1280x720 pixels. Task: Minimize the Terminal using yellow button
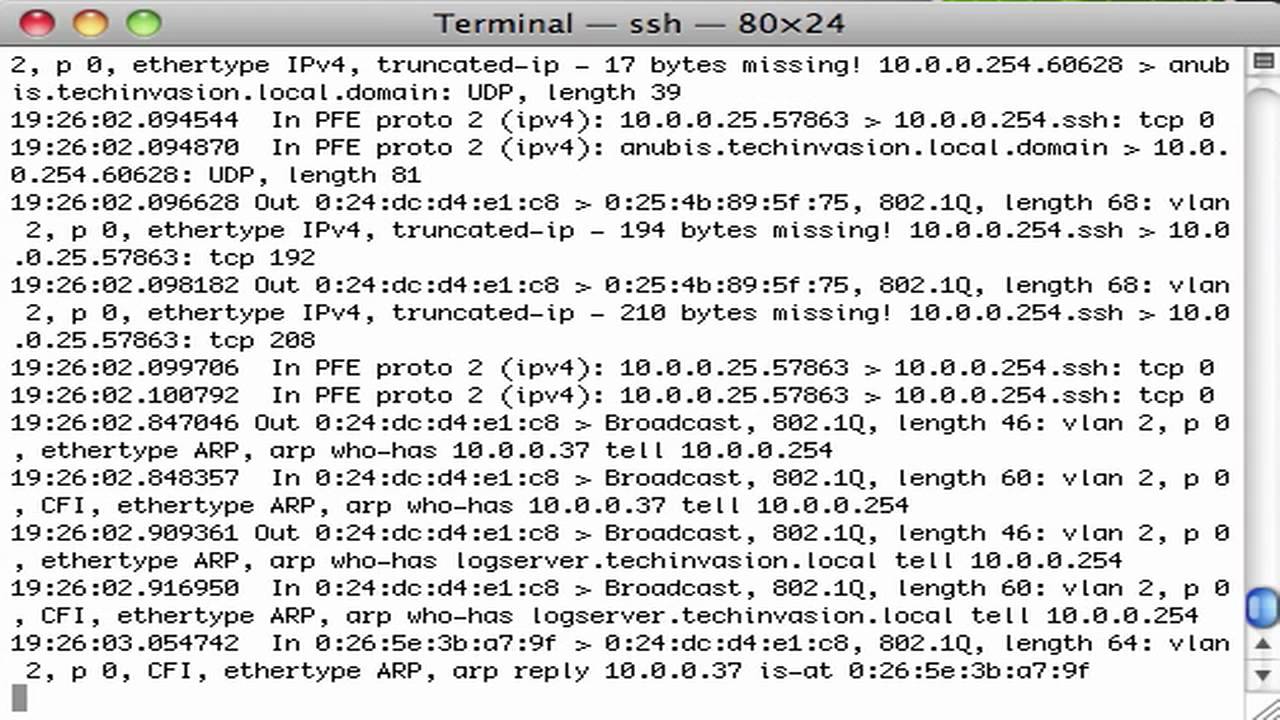[x=90, y=22]
